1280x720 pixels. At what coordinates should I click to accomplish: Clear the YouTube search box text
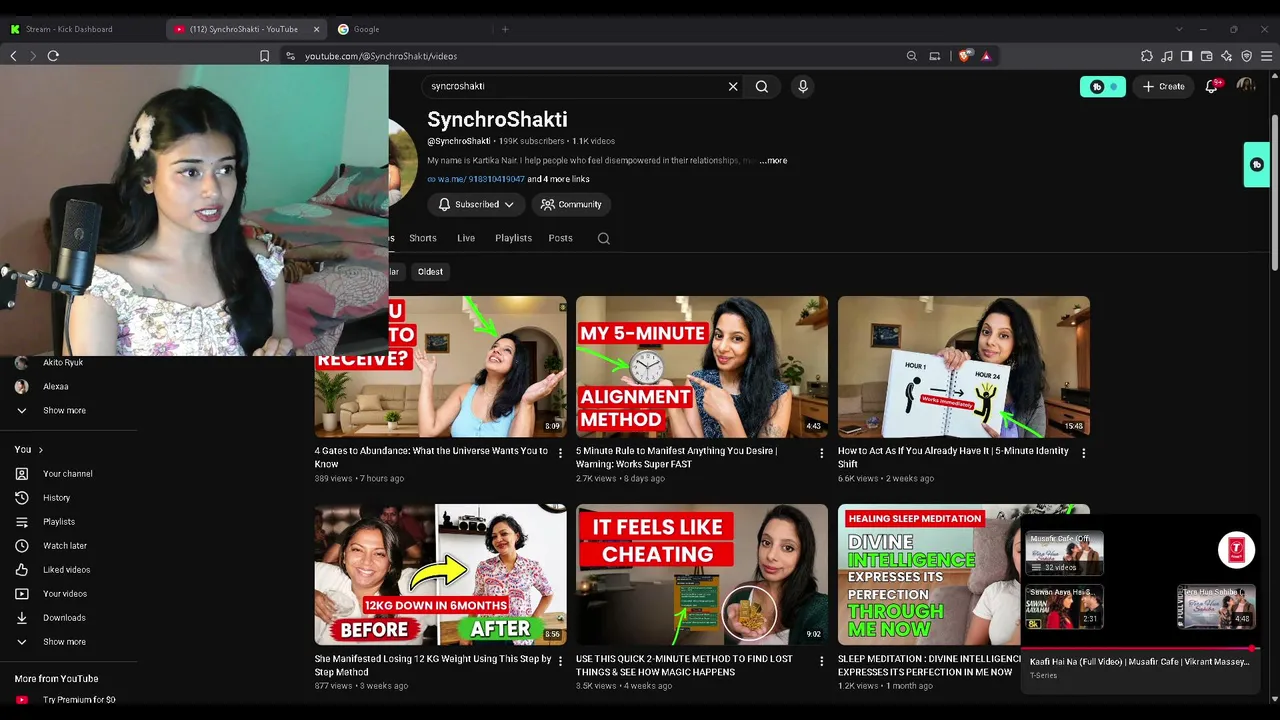(733, 86)
